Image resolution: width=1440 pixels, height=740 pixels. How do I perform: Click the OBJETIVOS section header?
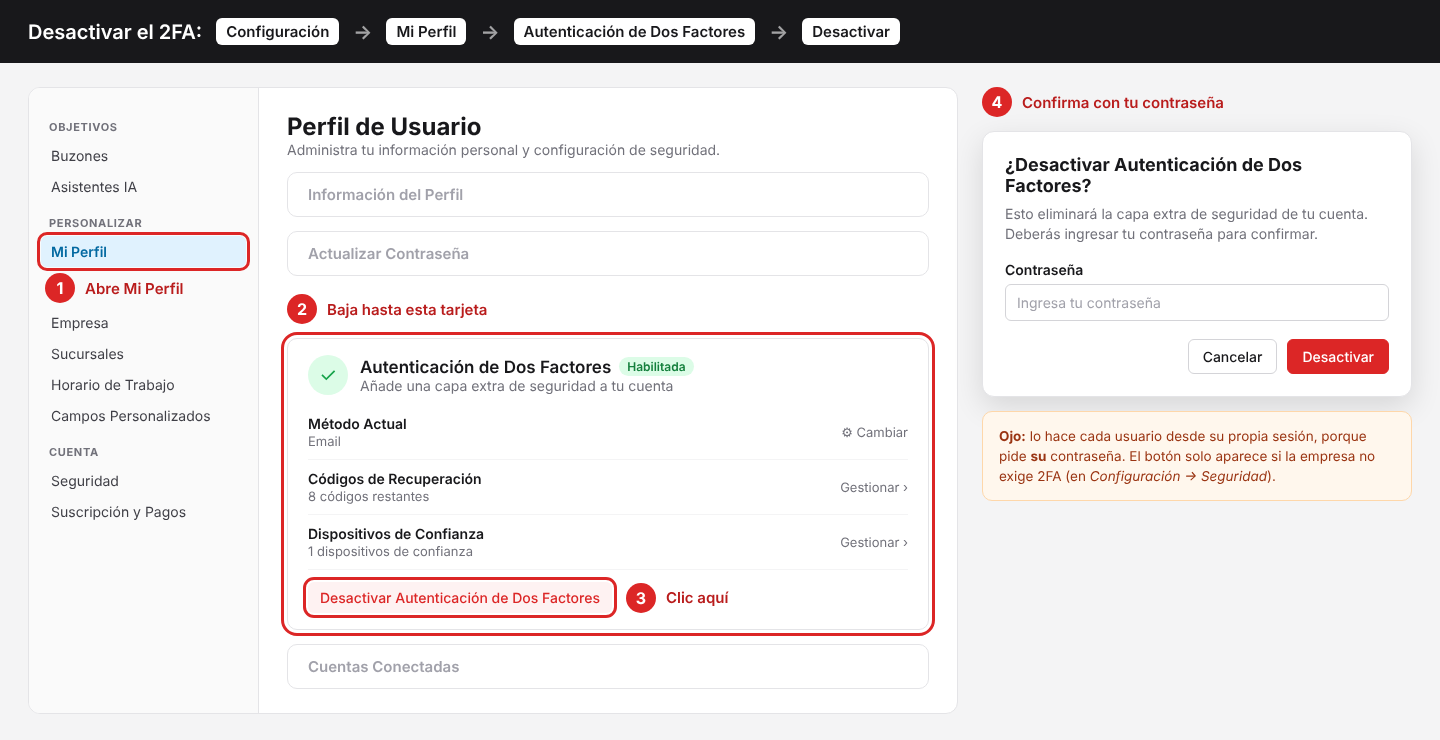click(x=83, y=127)
